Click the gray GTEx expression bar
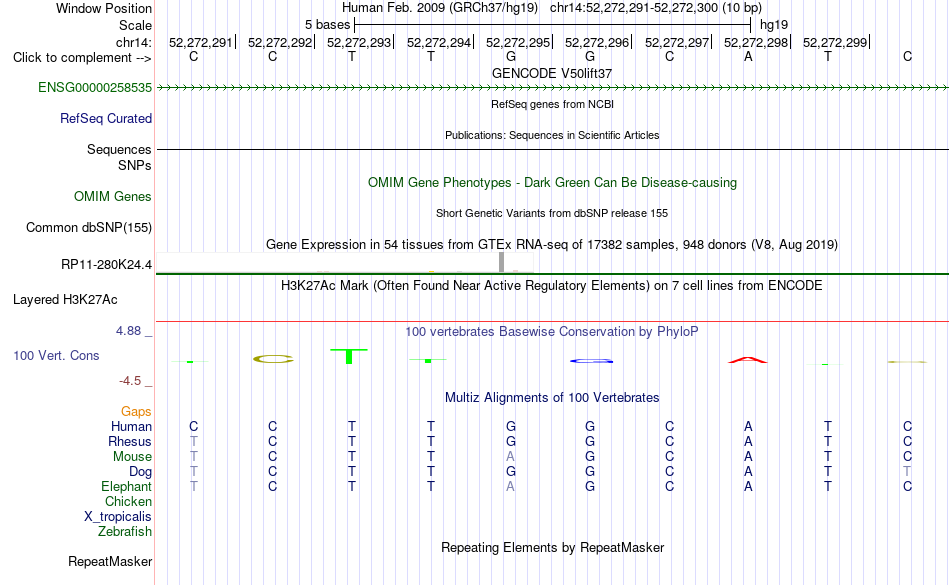Screen dimensions: 950x585 pos(502,262)
